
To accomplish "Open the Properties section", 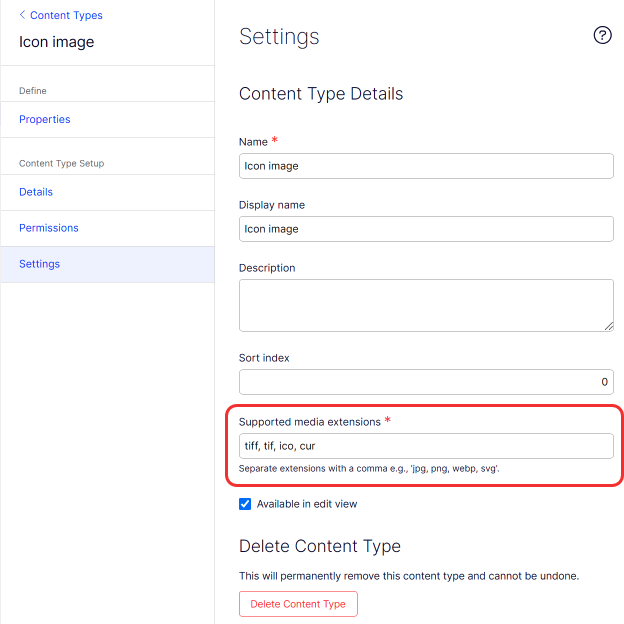I will (107, 119).
